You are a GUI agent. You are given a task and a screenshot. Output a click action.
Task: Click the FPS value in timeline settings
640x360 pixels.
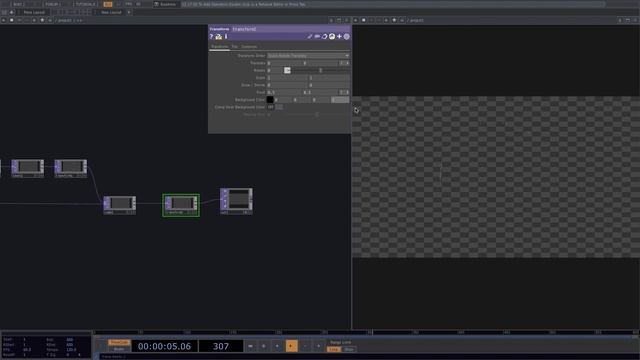[x=27, y=350]
